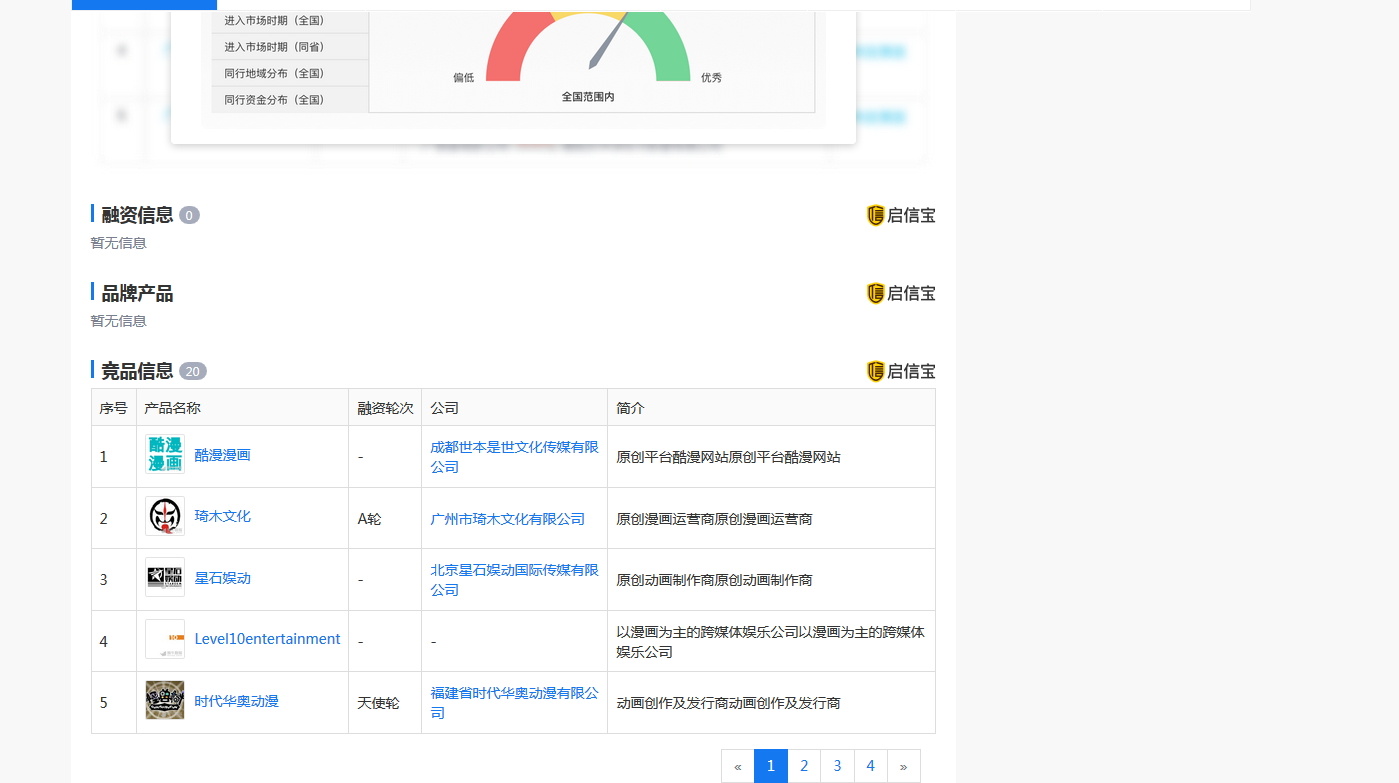Go to previous page with « button
The width and height of the screenshot is (1399, 783).
pos(738,766)
